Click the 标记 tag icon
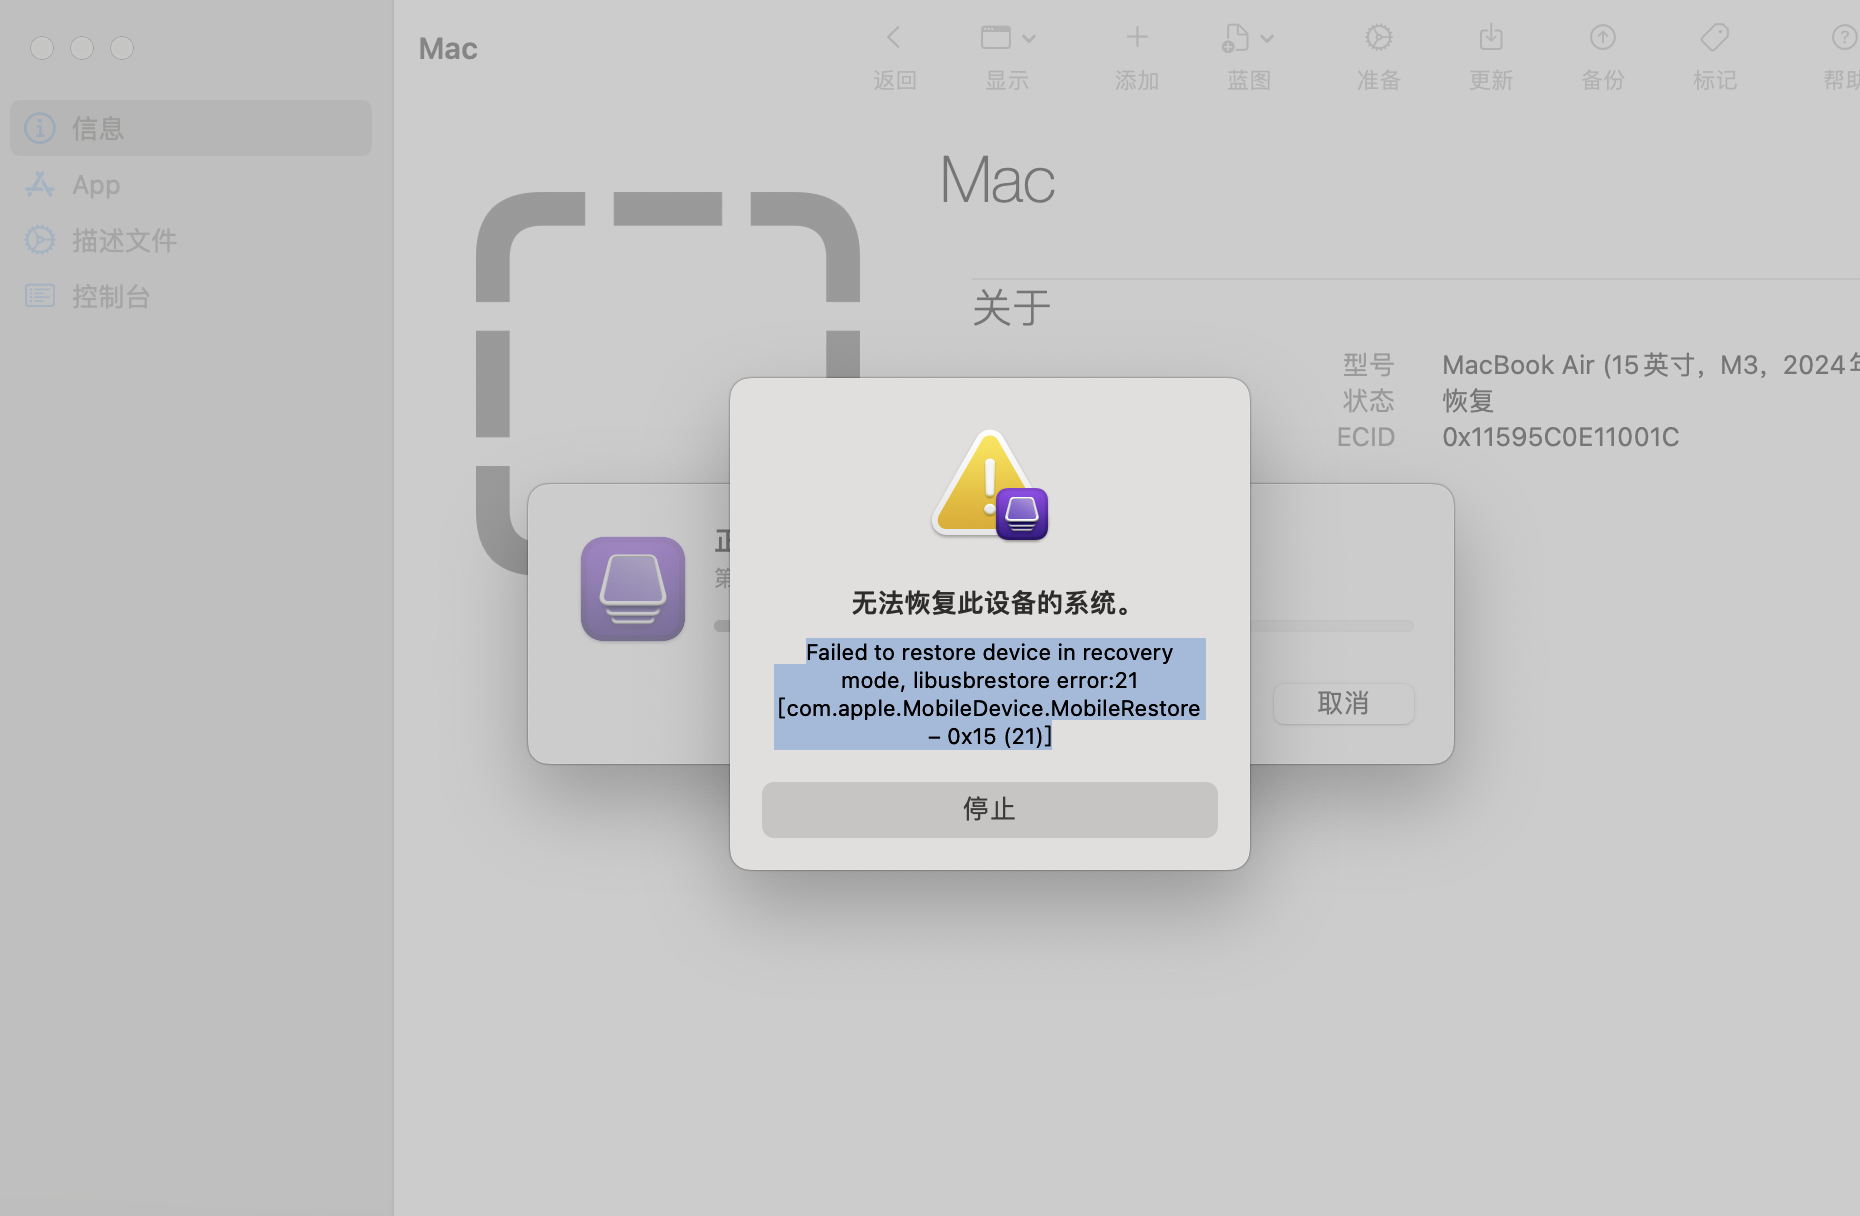This screenshot has width=1860, height=1216. [1715, 38]
